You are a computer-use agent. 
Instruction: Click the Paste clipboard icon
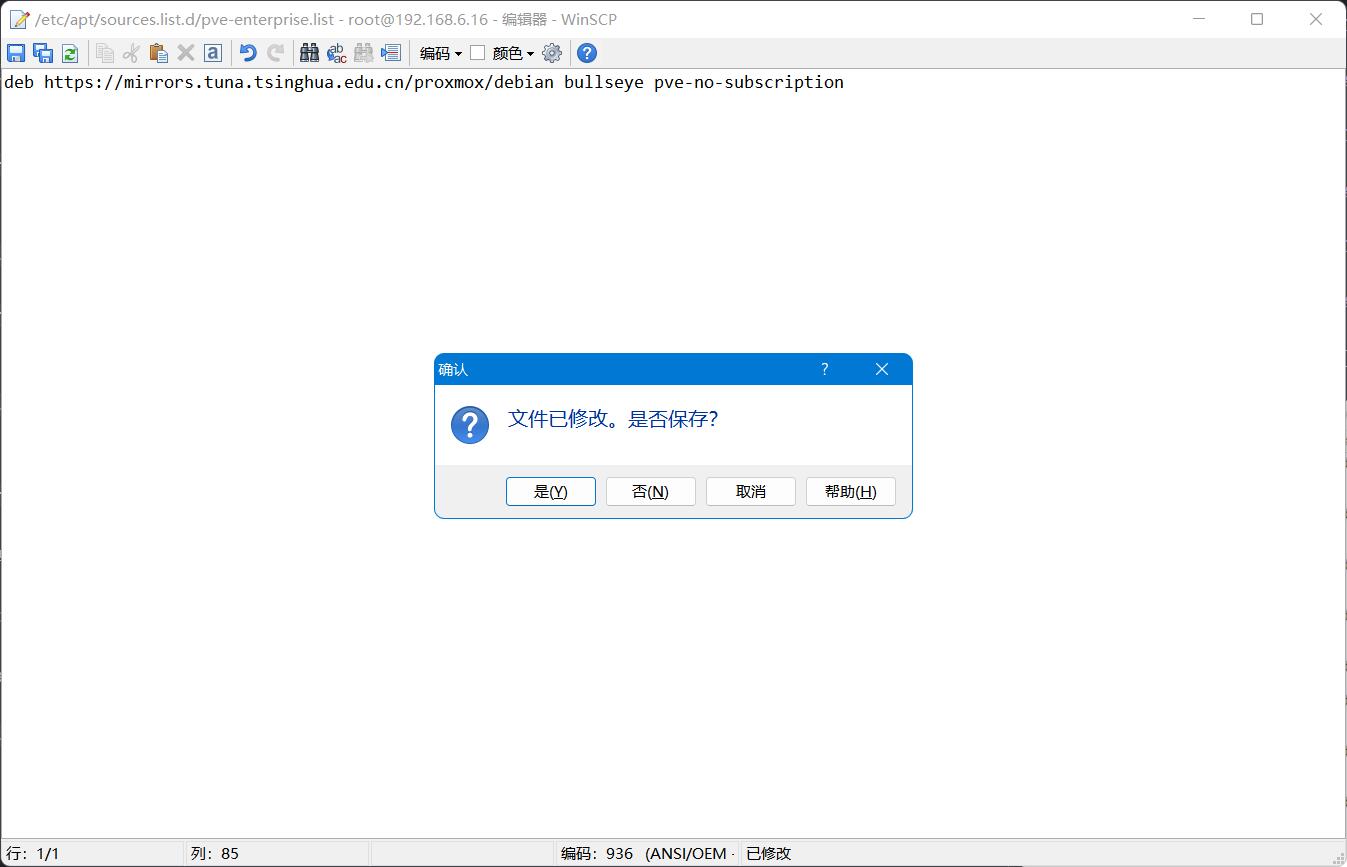[158, 53]
